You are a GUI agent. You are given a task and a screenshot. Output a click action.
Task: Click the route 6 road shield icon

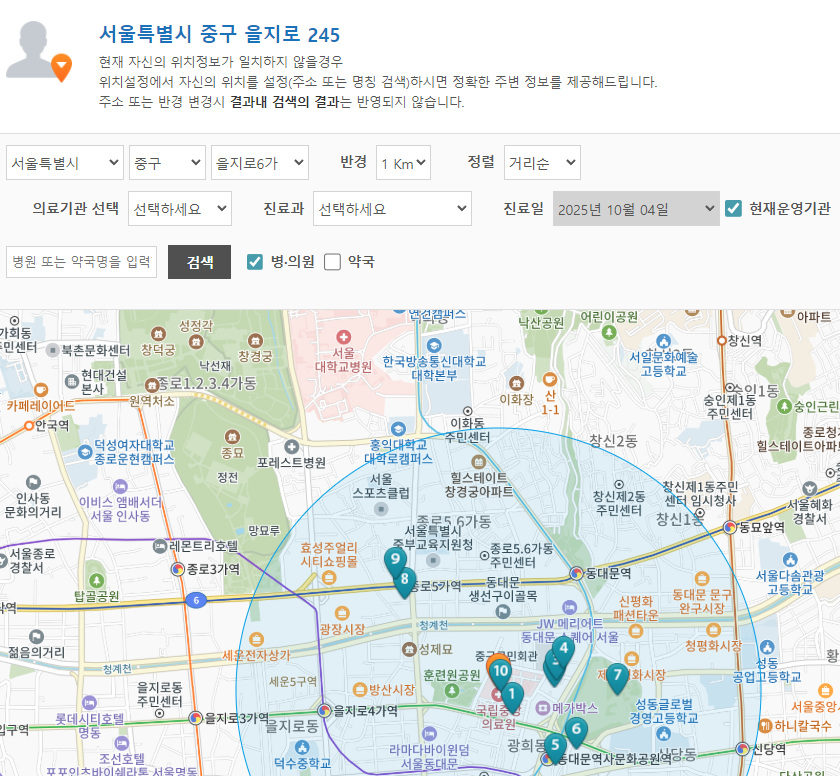(196, 600)
